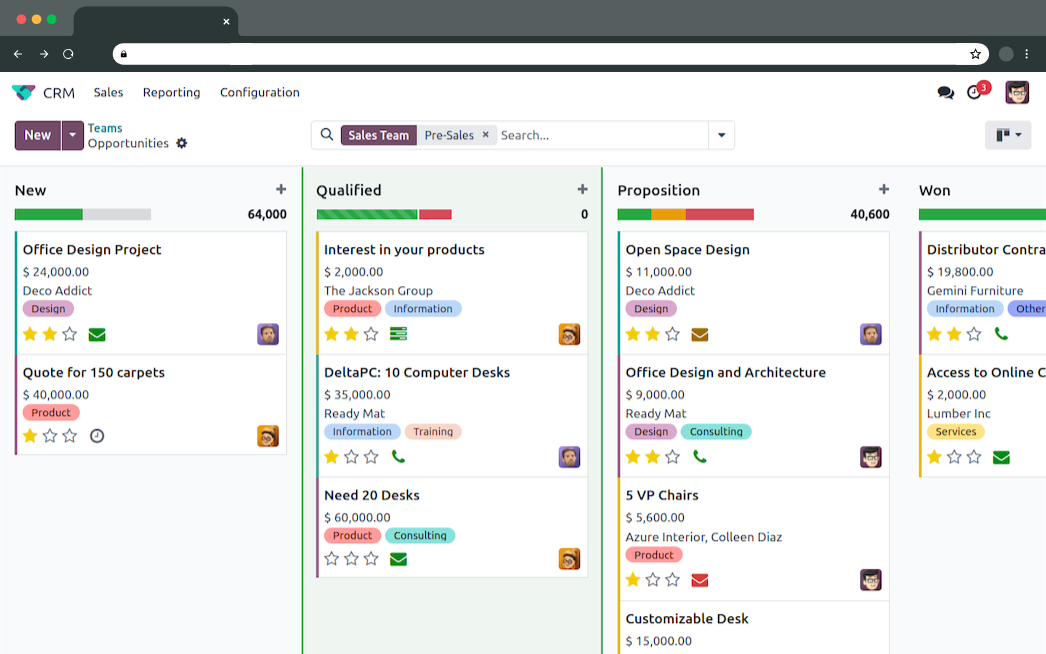Click the gear icon beside Opportunities
This screenshot has width=1046, height=654.
pos(181,144)
